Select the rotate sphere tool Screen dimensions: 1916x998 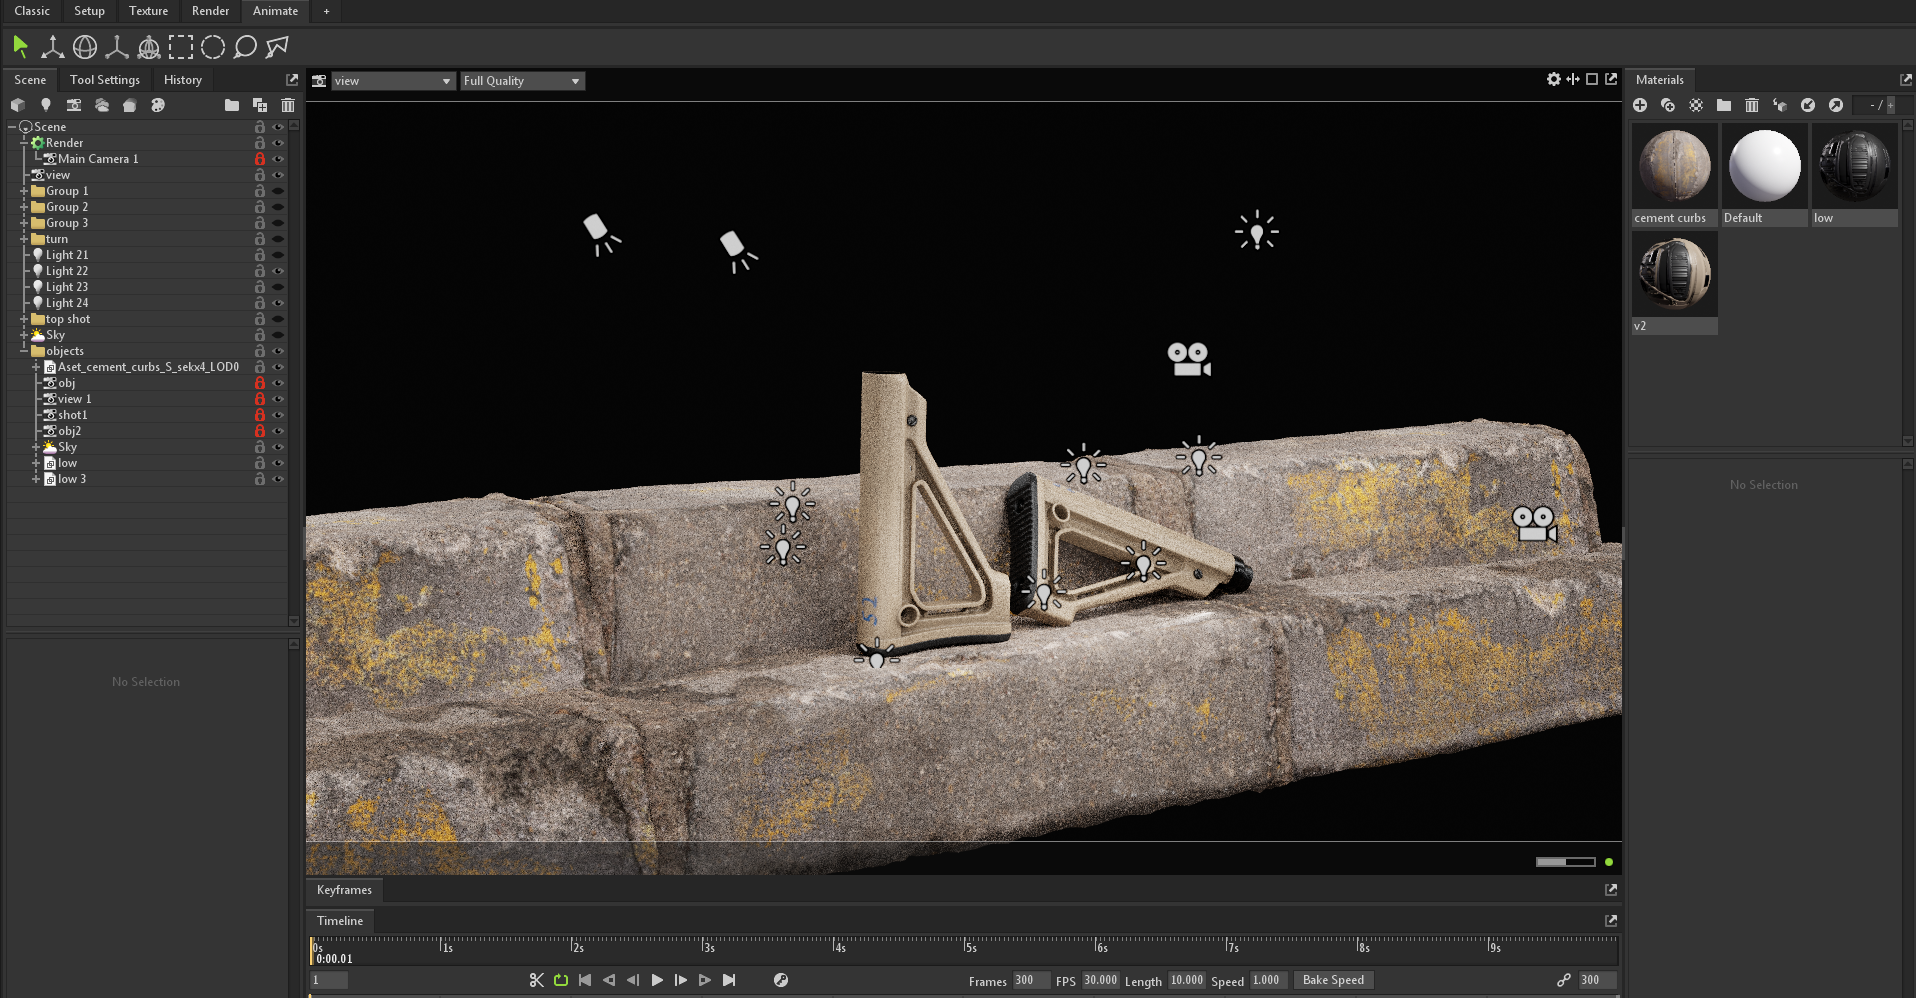pos(85,46)
